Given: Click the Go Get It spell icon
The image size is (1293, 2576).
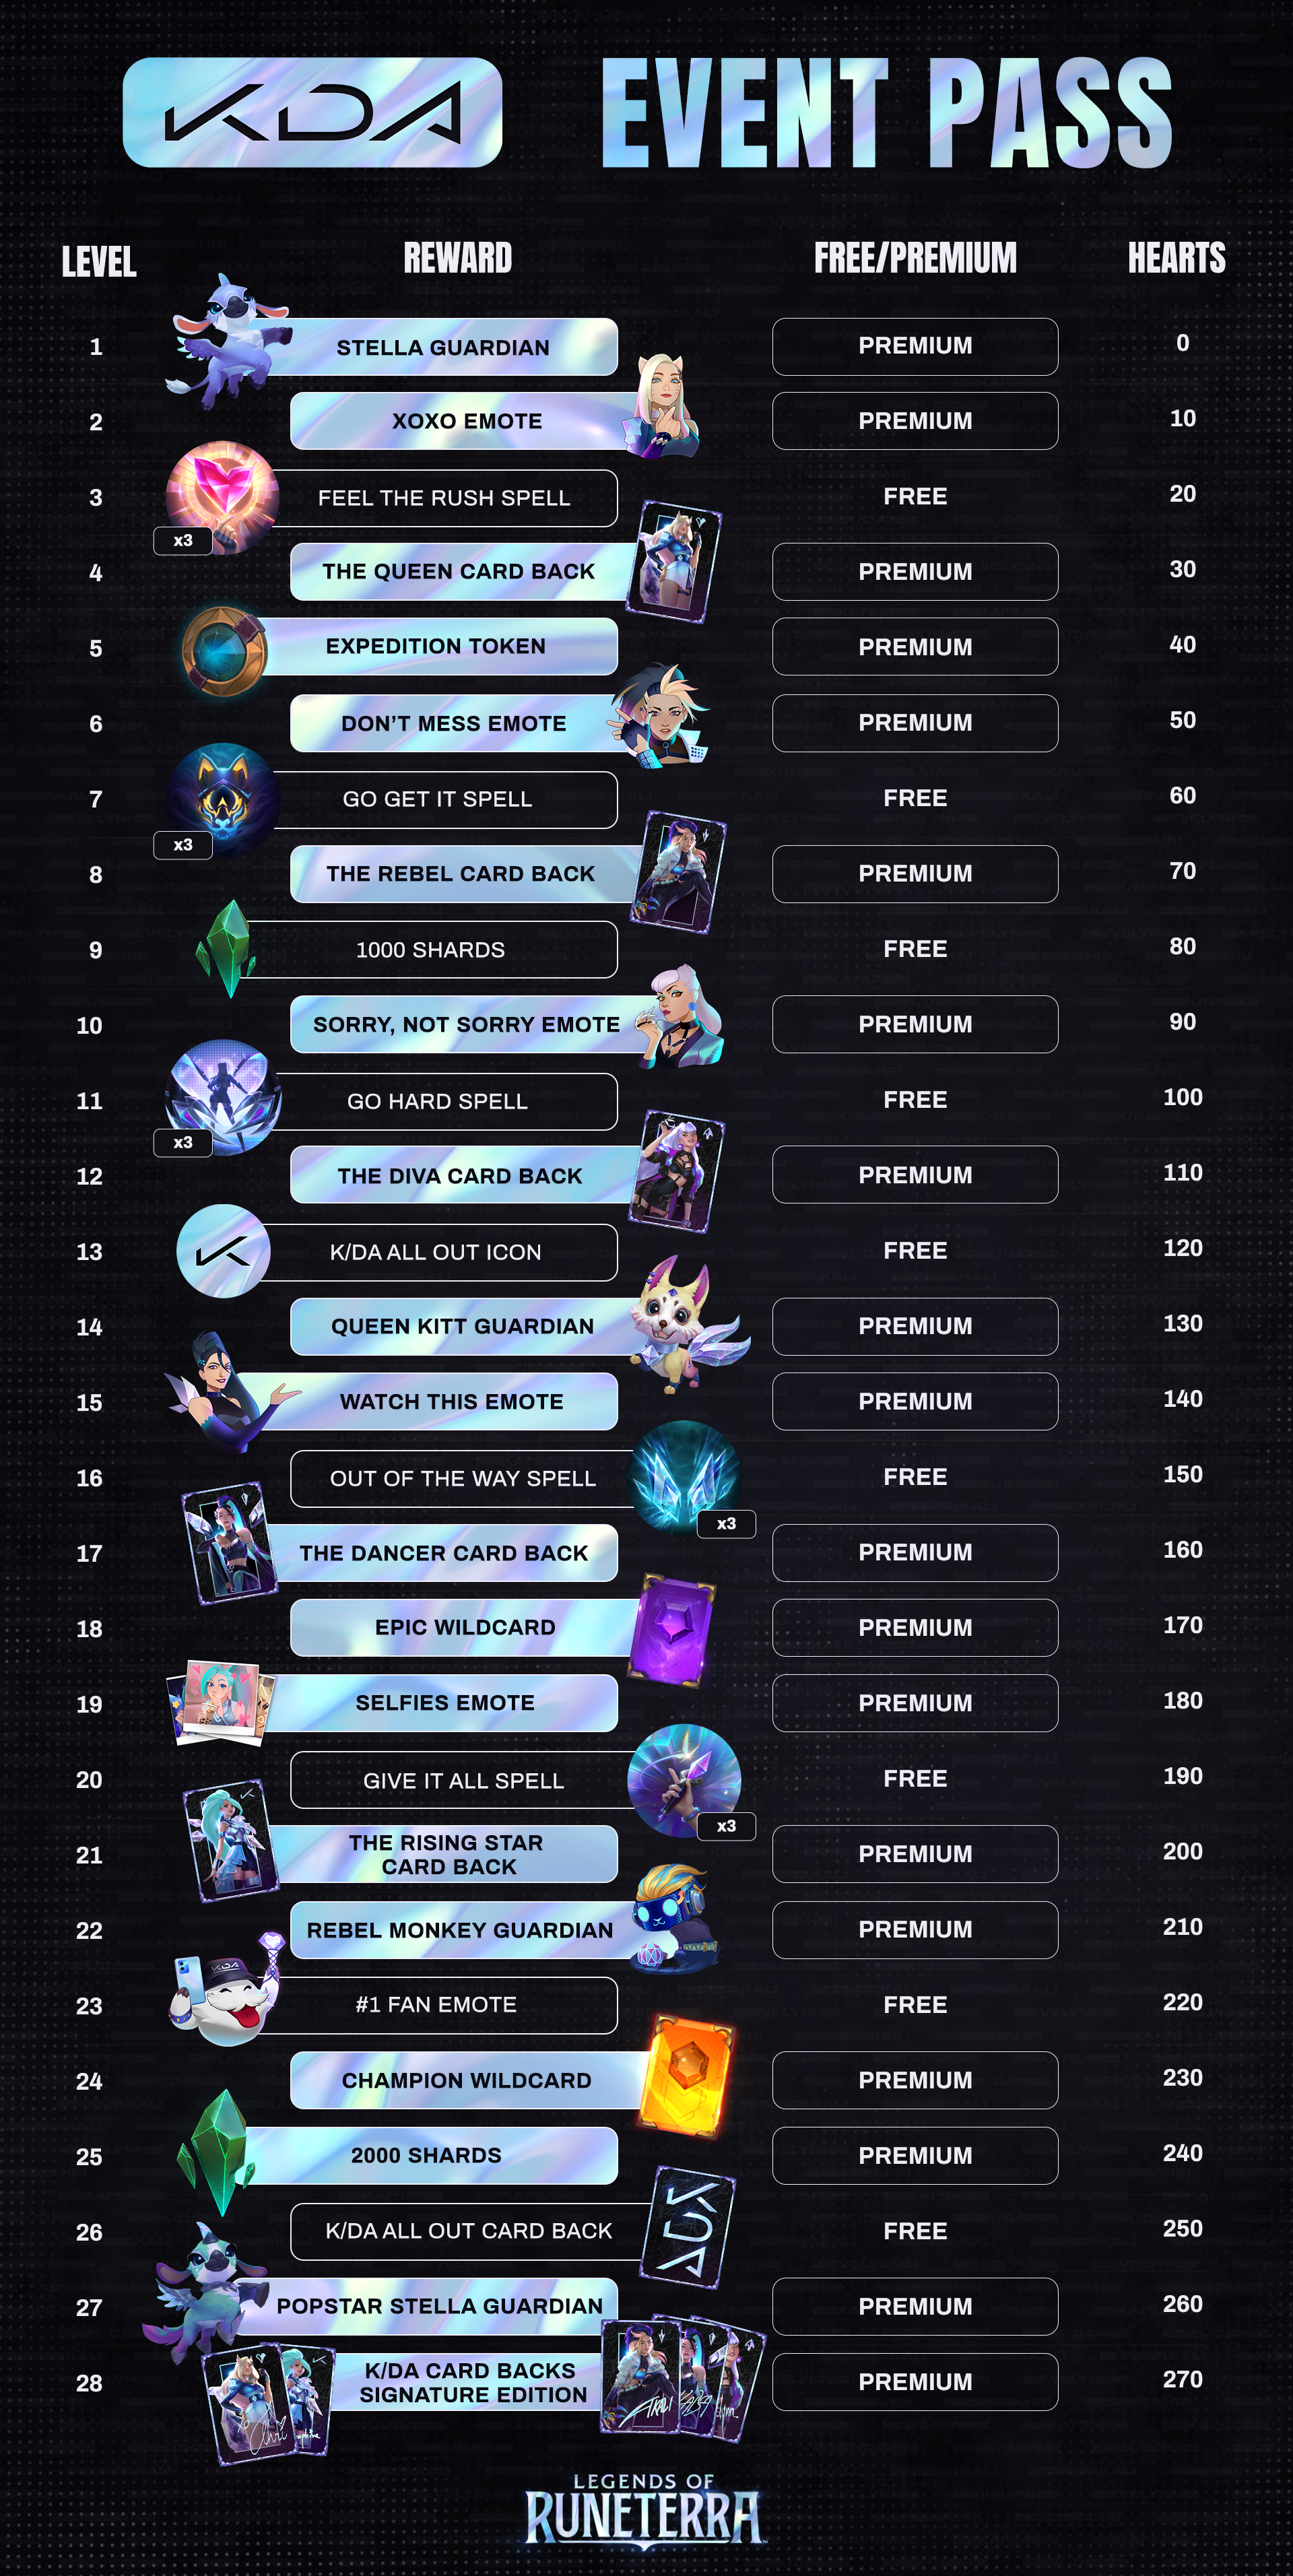Looking at the screenshot, I should 223,798.
